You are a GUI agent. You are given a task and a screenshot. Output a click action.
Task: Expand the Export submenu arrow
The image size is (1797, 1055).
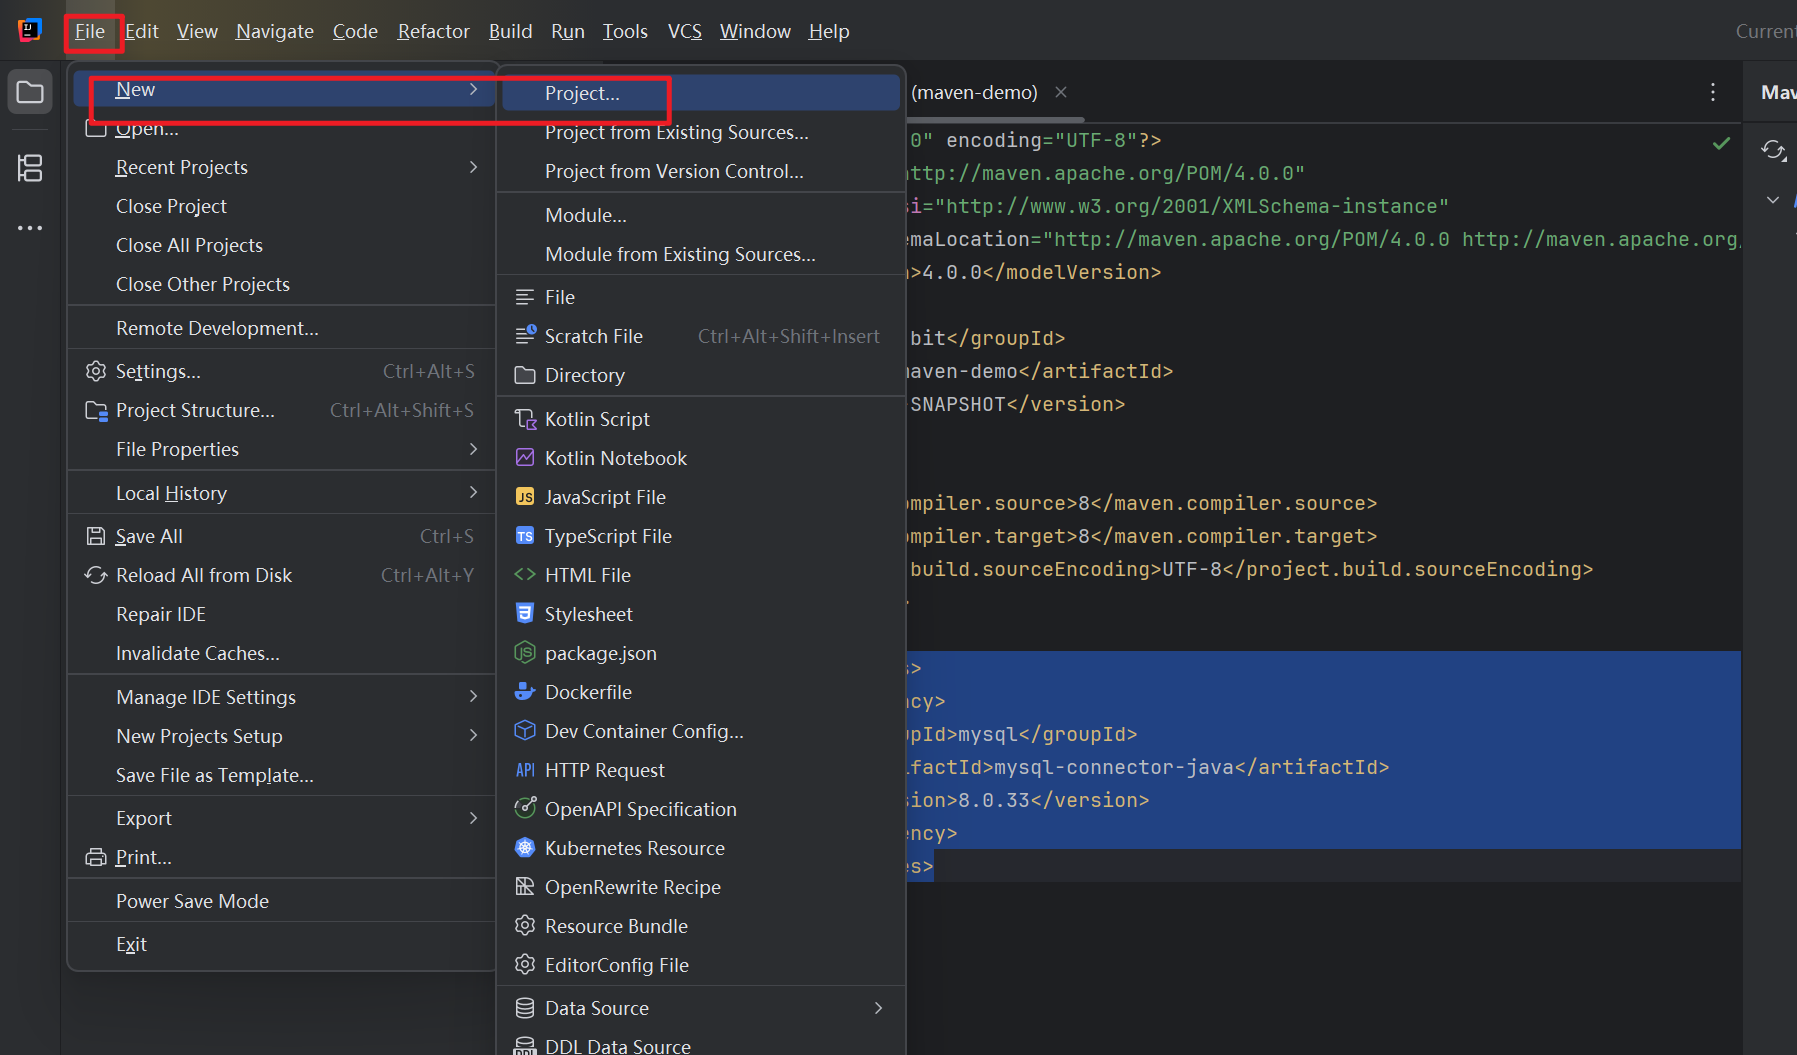[x=473, y=818]
